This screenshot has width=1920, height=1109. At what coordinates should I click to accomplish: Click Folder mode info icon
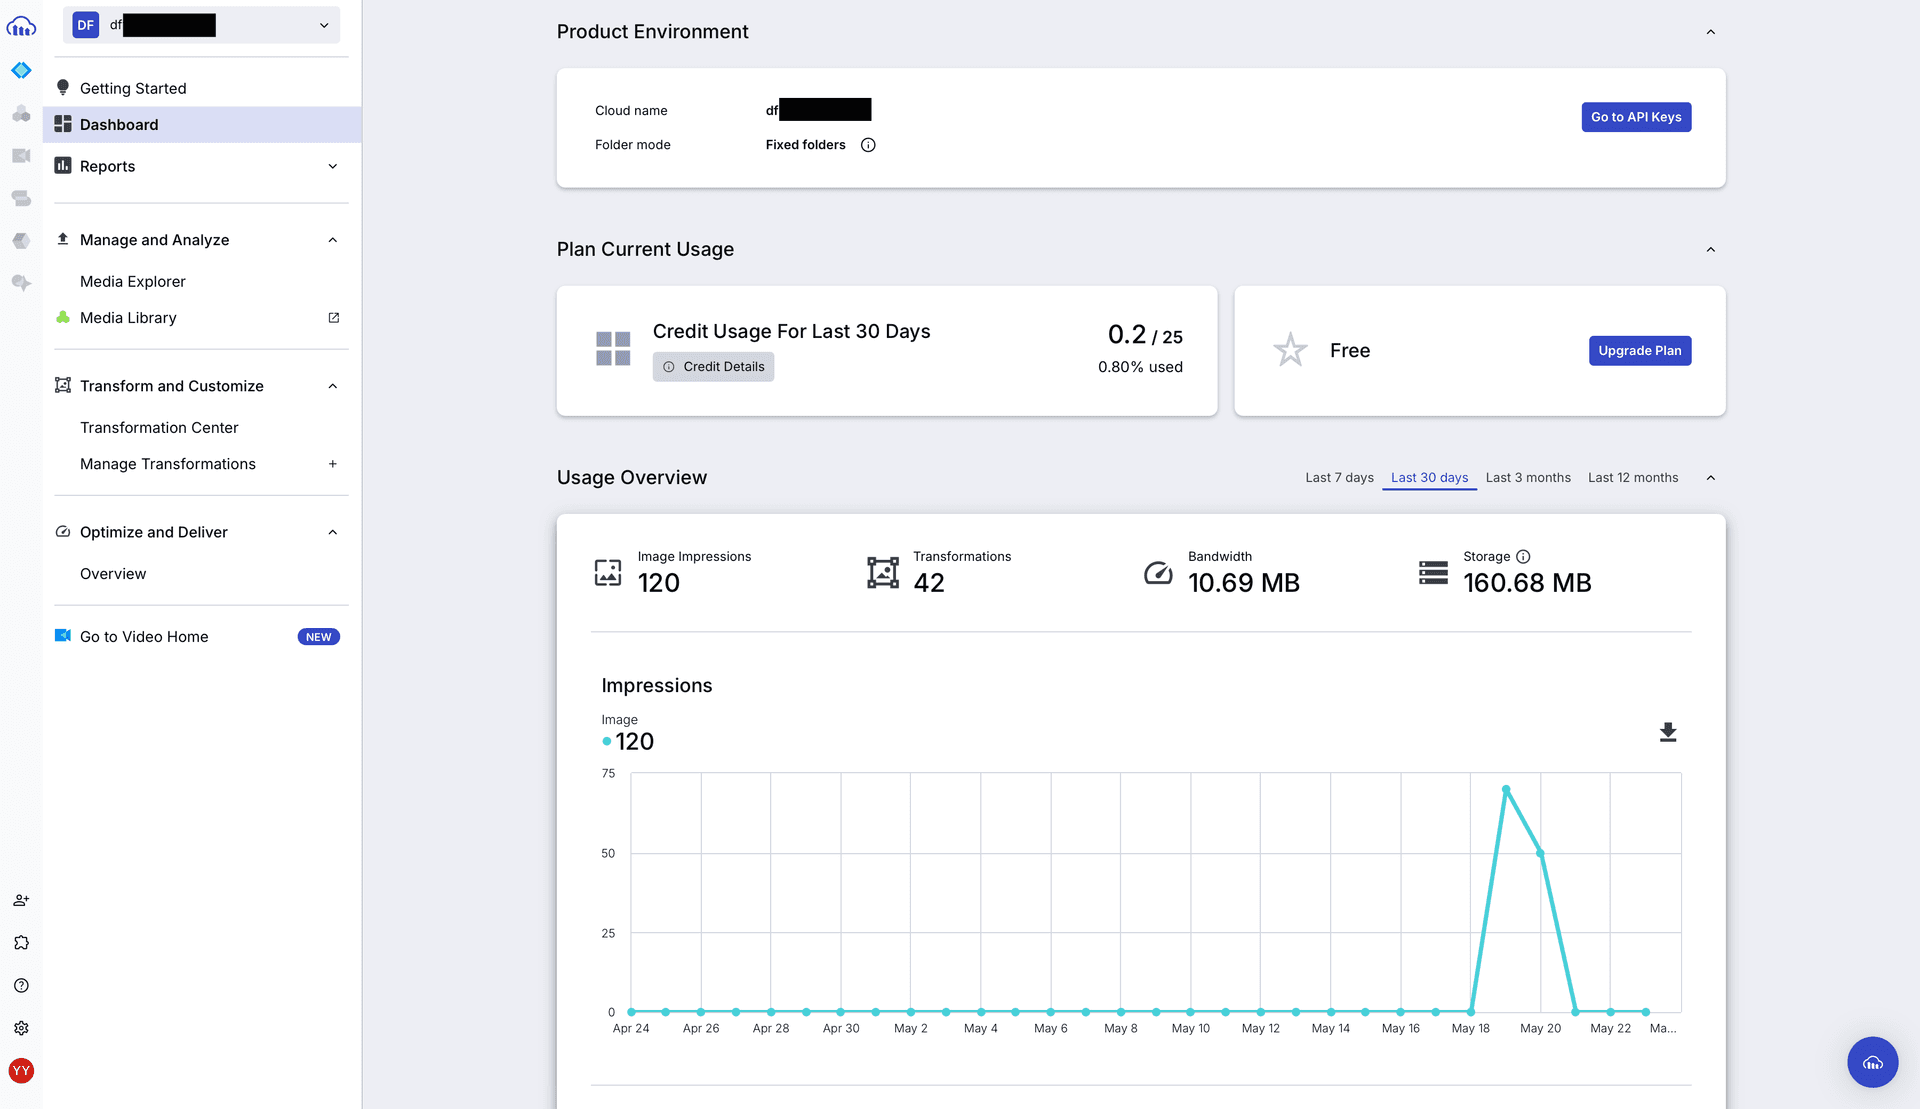pos(868,145)
